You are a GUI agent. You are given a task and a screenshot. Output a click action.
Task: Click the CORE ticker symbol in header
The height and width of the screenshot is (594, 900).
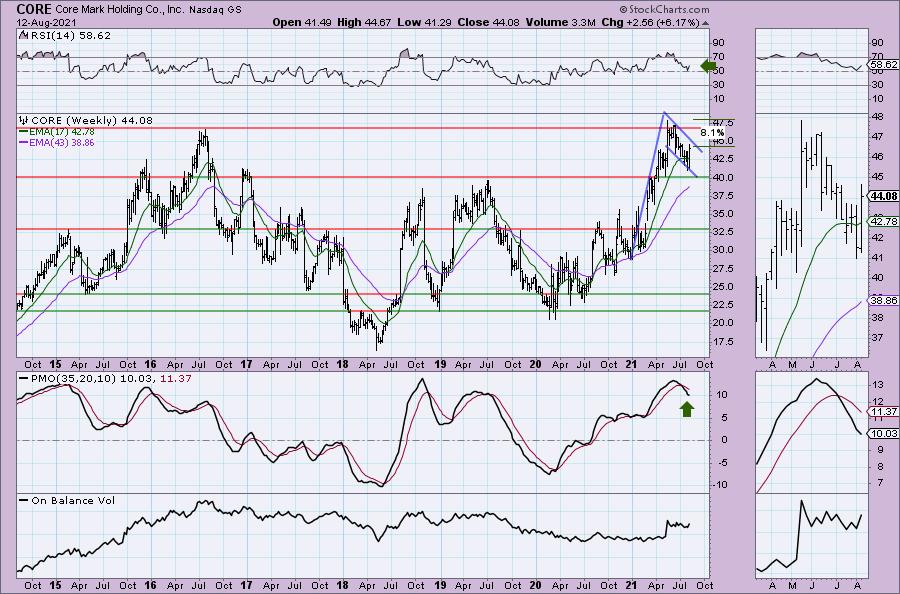pyautogui.click(x=34, y=9)
